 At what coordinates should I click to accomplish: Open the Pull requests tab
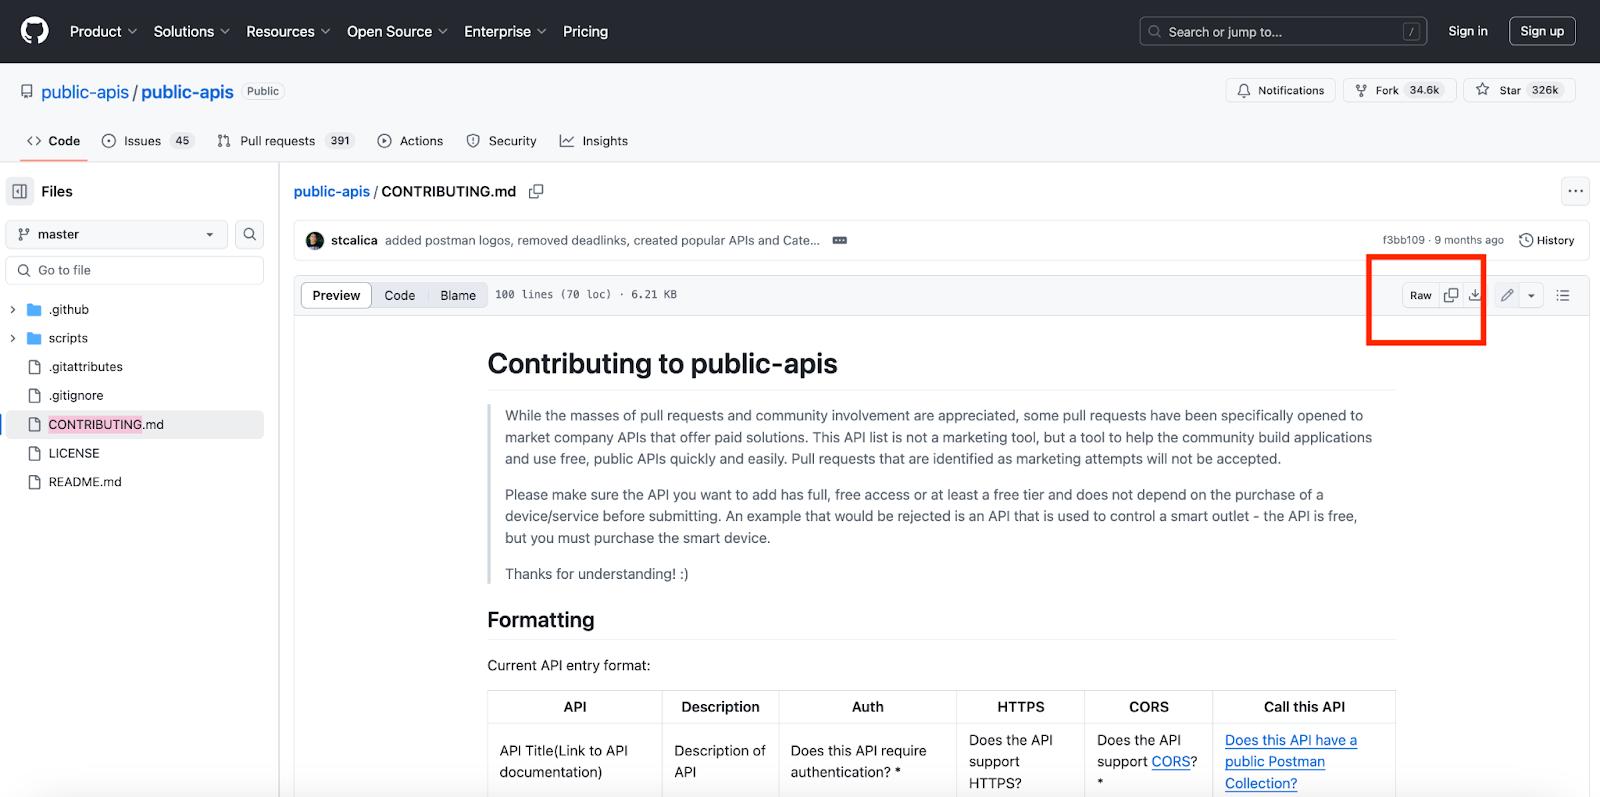point(277,141)
